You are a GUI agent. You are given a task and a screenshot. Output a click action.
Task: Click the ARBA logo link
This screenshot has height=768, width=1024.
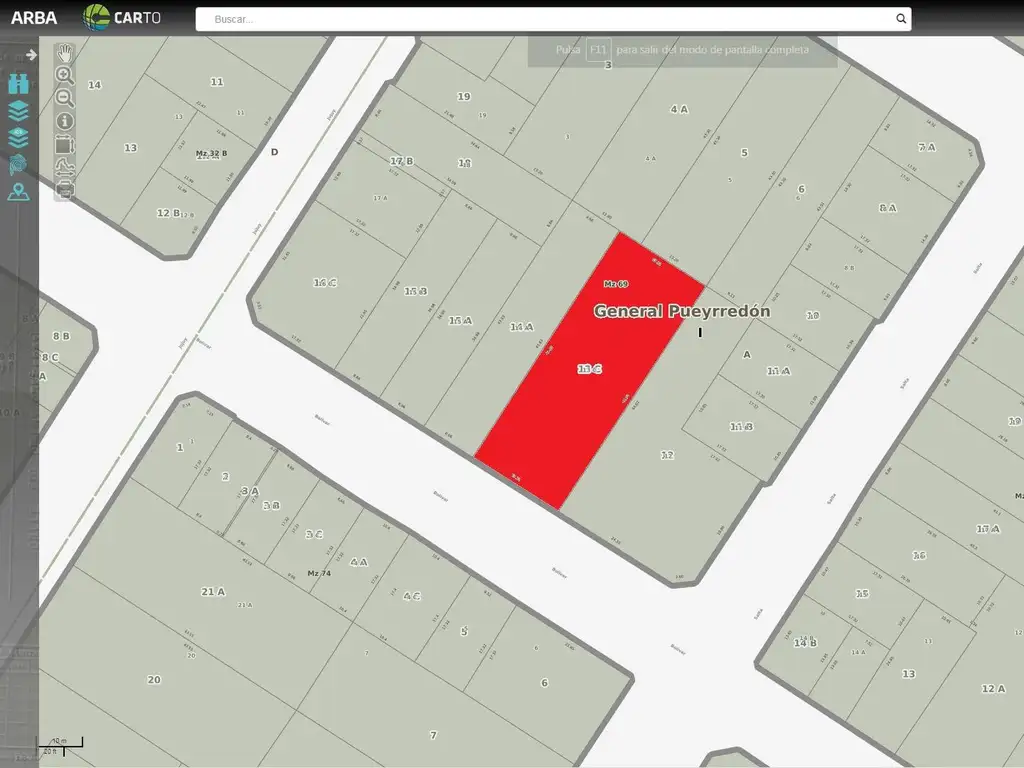34,17
